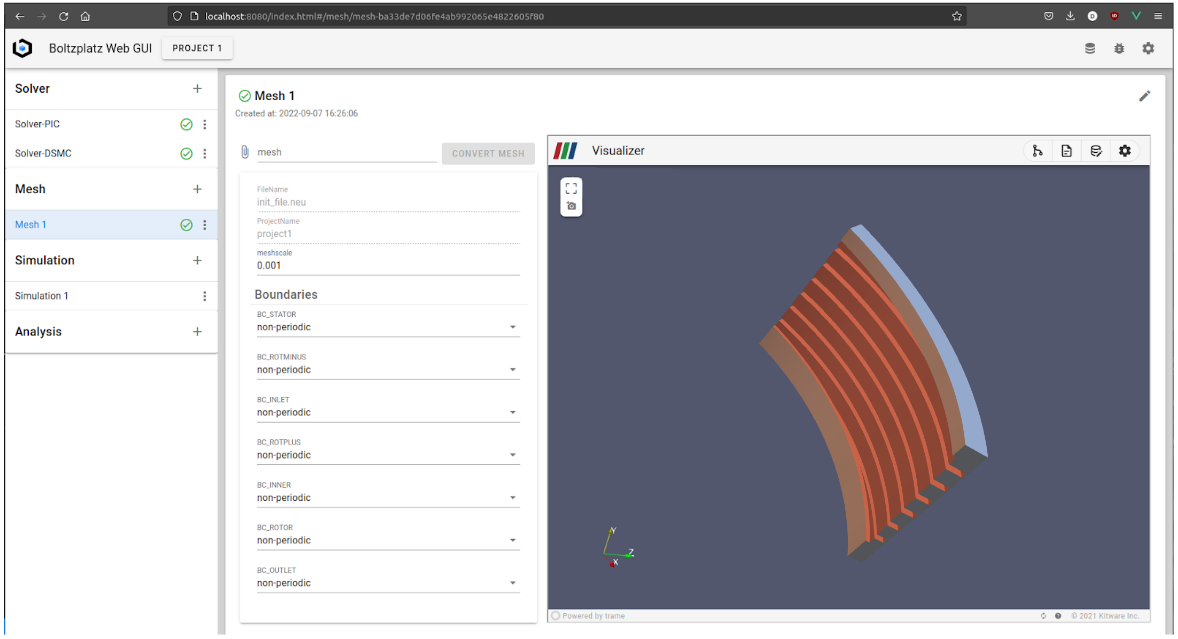Click the layers icon in the top bar

tap(1089, 47)
